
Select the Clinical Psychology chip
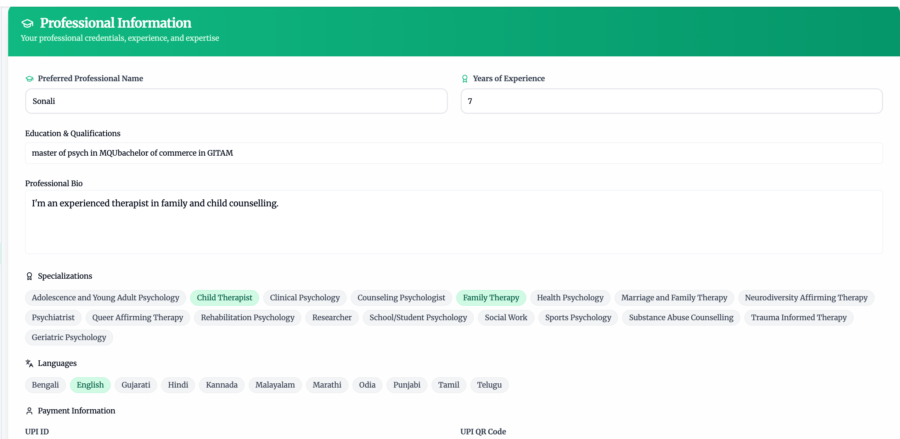point(305,298)
